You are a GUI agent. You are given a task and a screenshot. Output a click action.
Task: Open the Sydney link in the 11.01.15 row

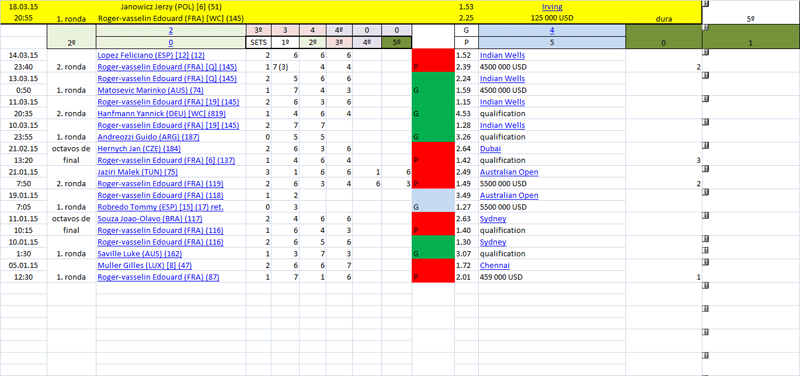click(493, 219)
